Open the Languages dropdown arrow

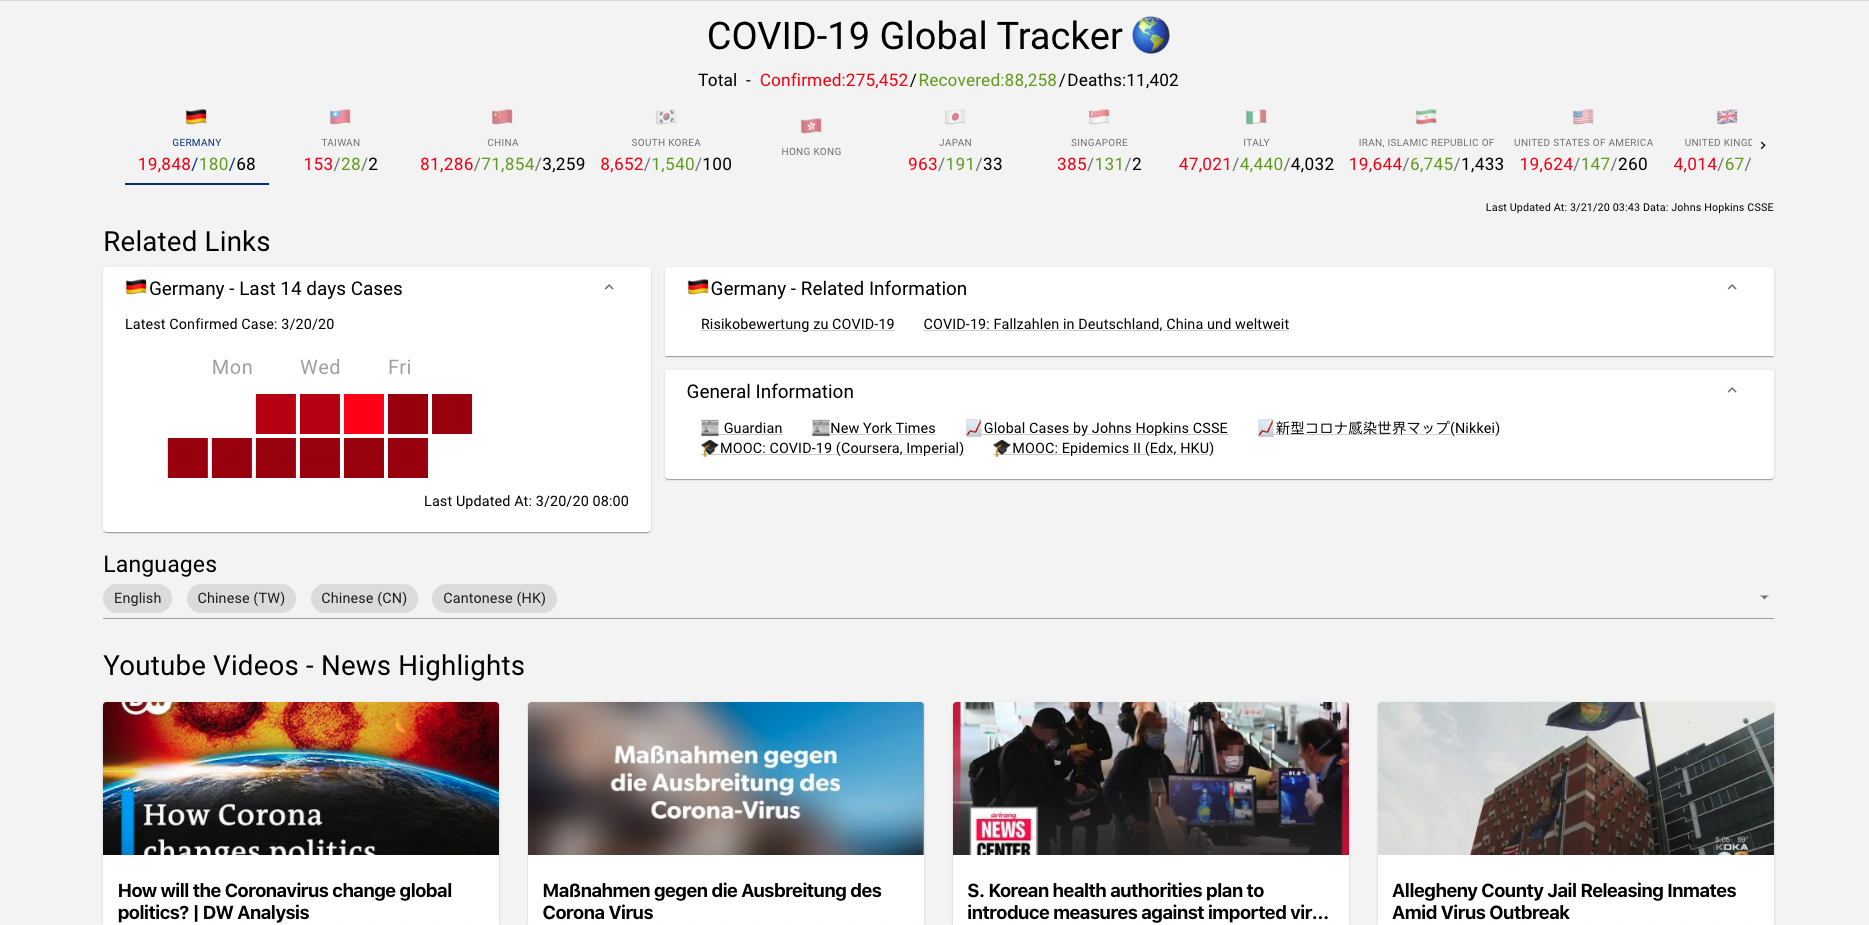tap(1764, 598)
